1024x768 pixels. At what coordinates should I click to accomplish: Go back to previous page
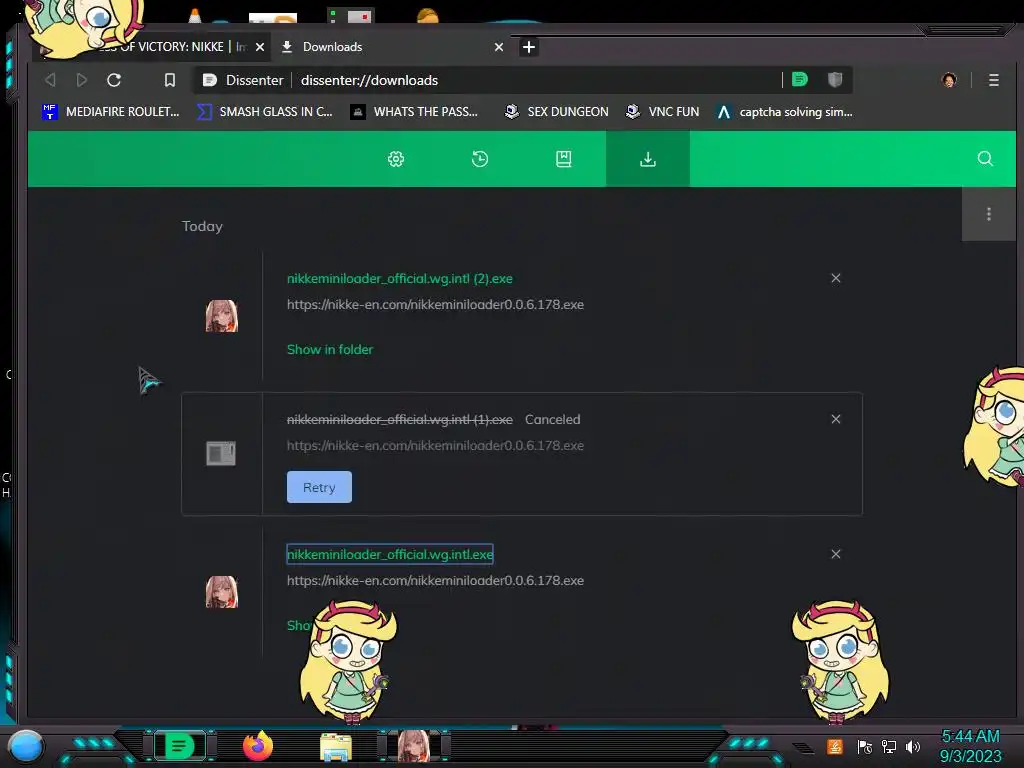click(x=50, y=80)
